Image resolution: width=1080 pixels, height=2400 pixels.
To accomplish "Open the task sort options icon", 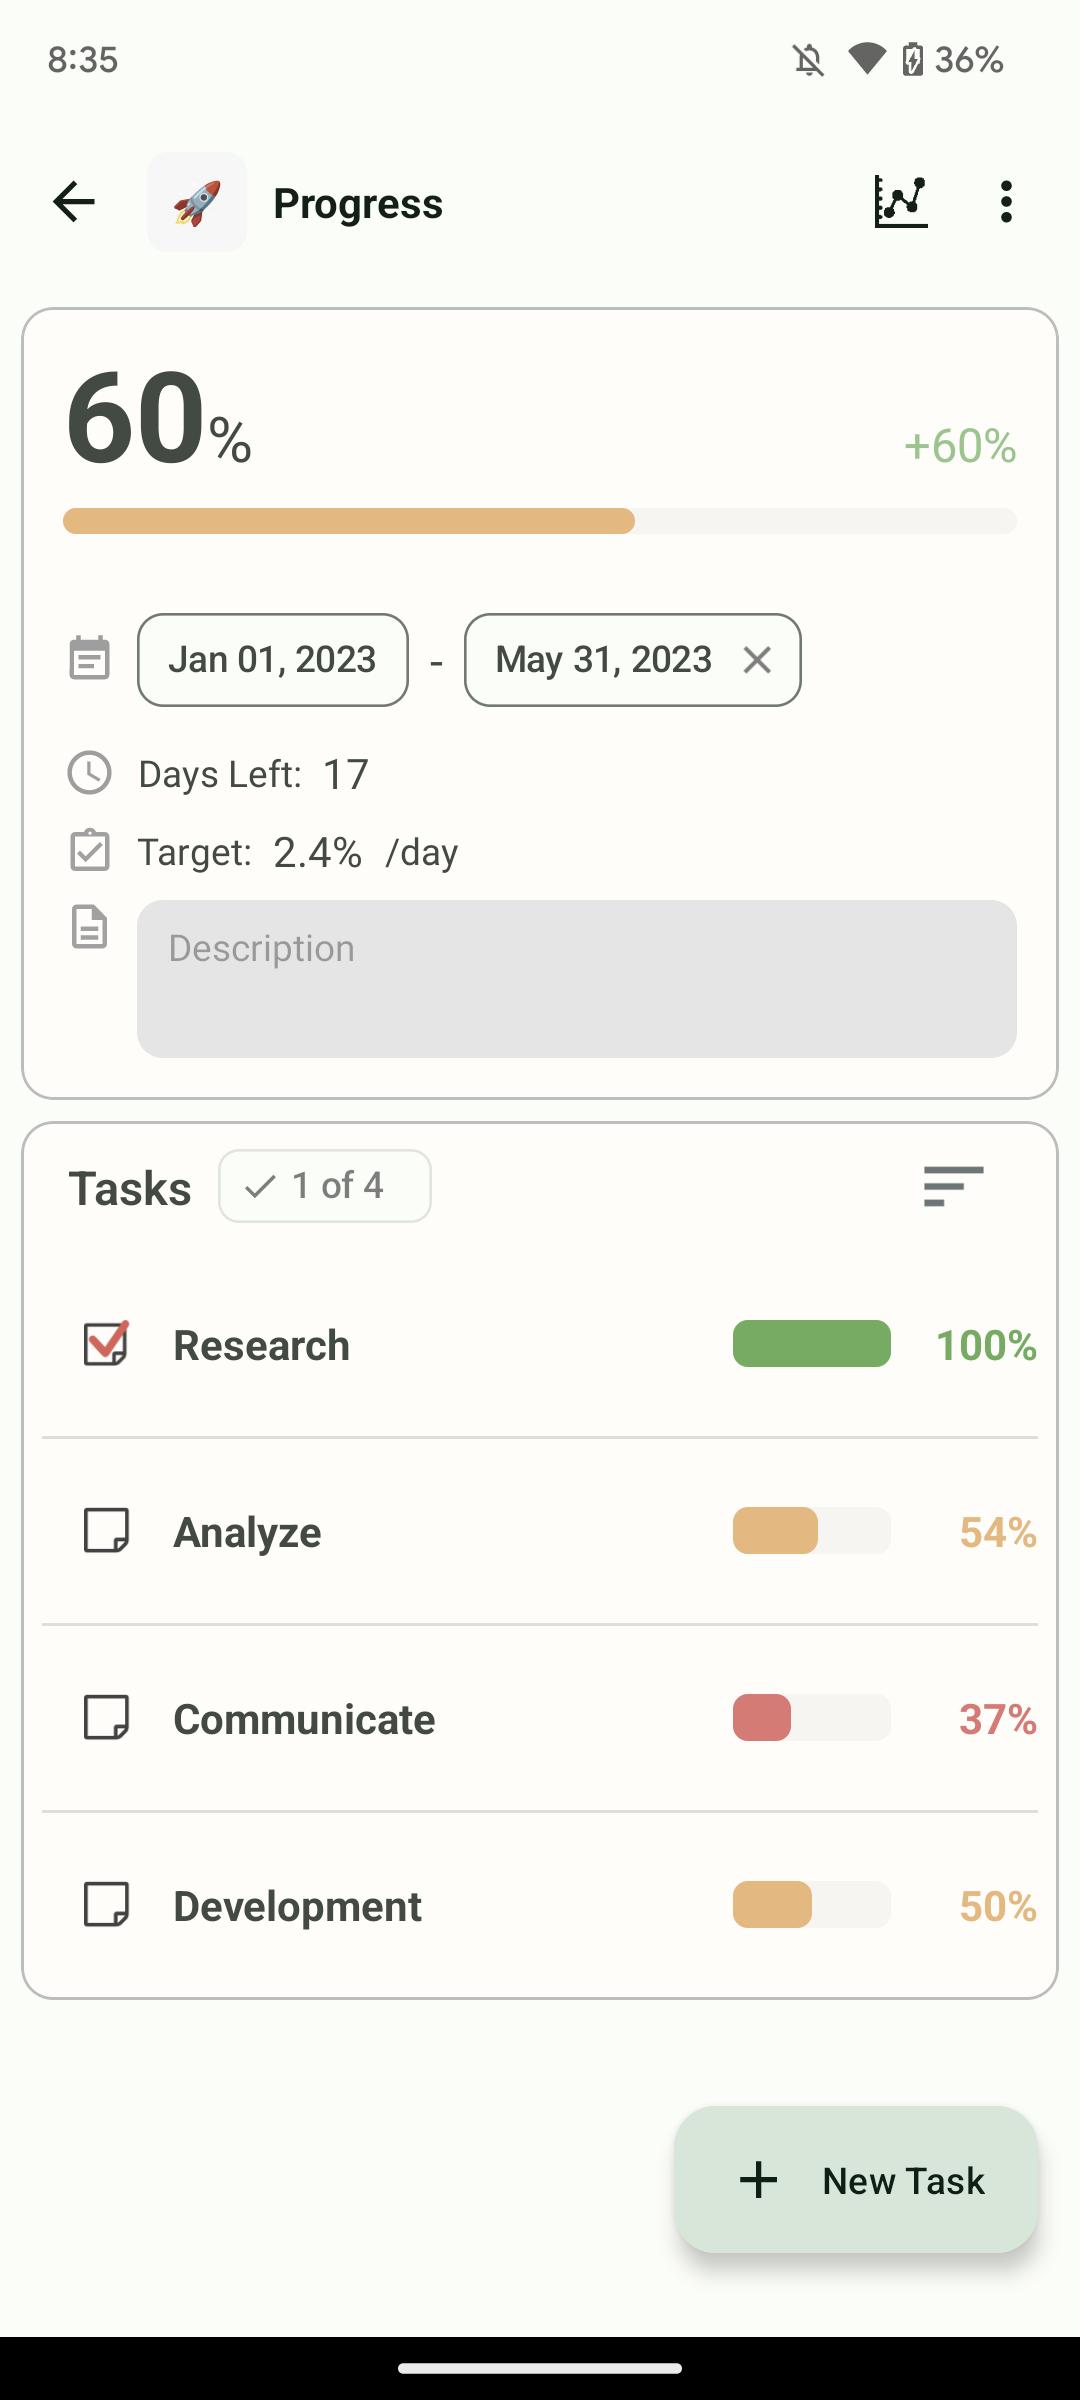I will 953,1186.
